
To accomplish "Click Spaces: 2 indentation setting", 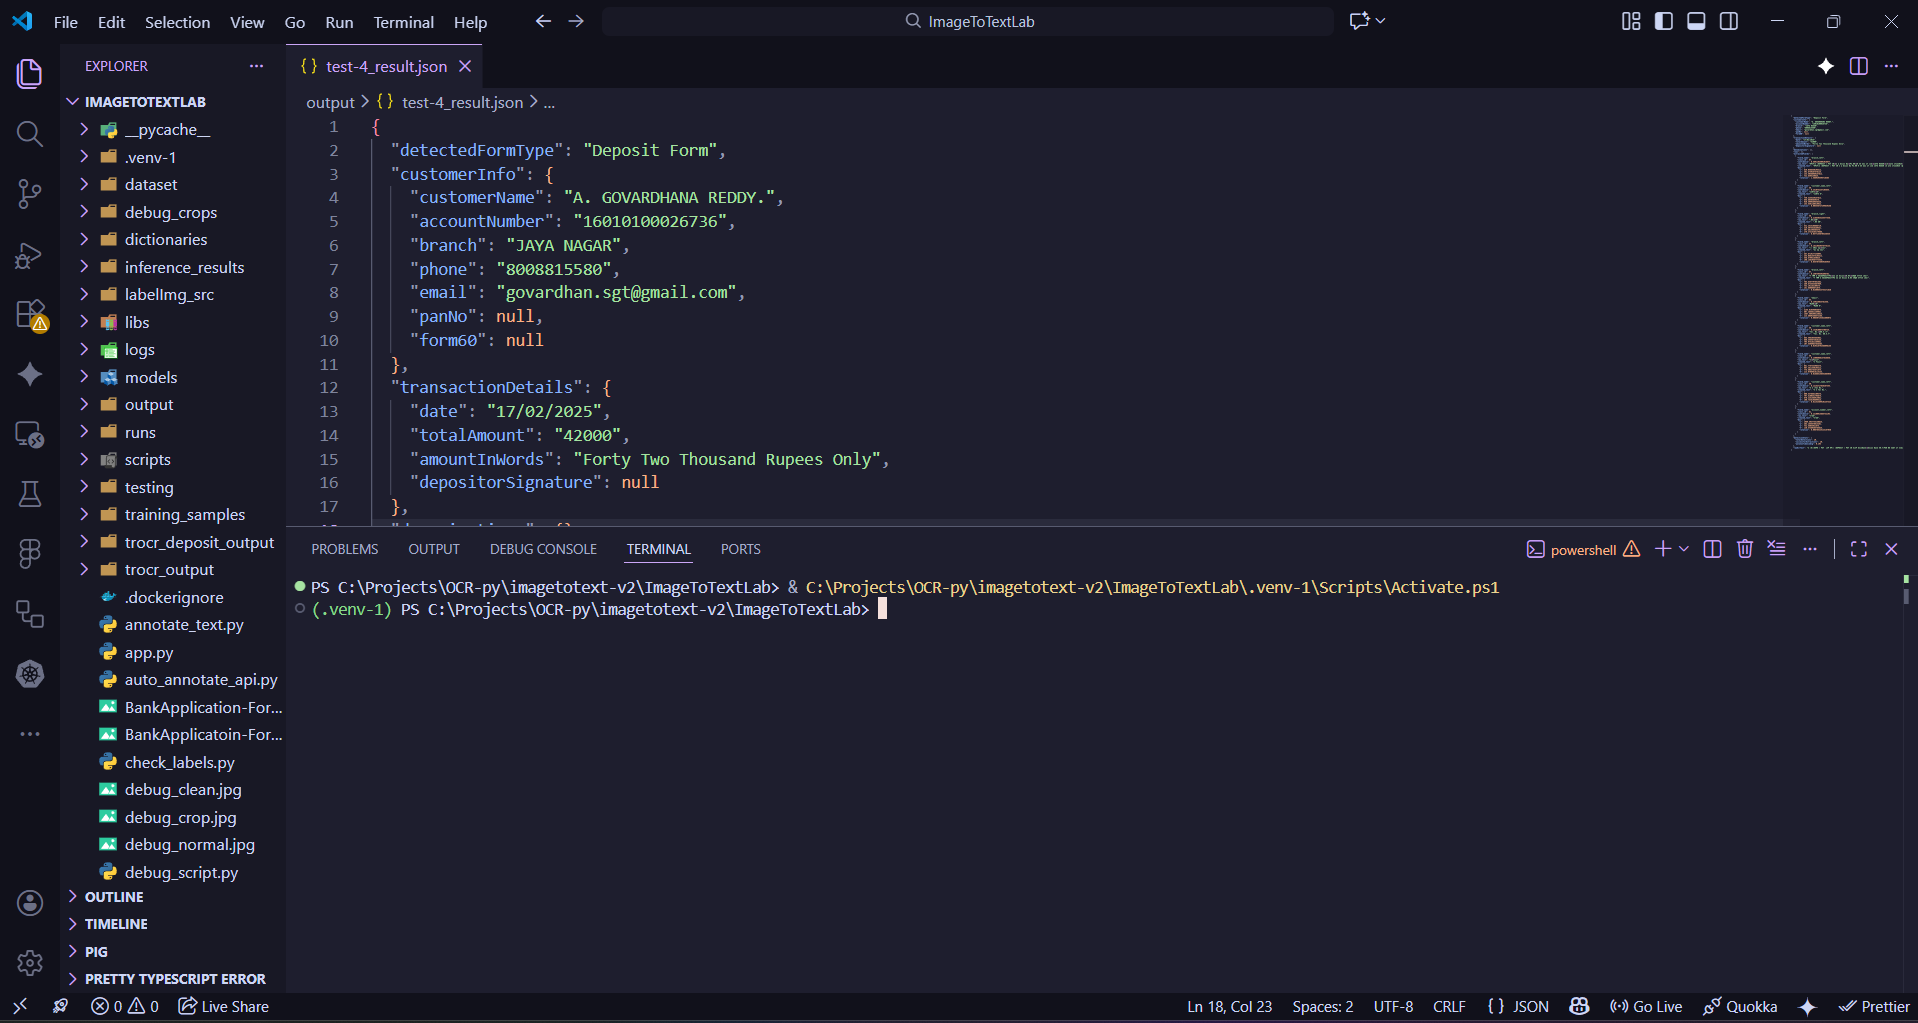I will [1323, 1007].
